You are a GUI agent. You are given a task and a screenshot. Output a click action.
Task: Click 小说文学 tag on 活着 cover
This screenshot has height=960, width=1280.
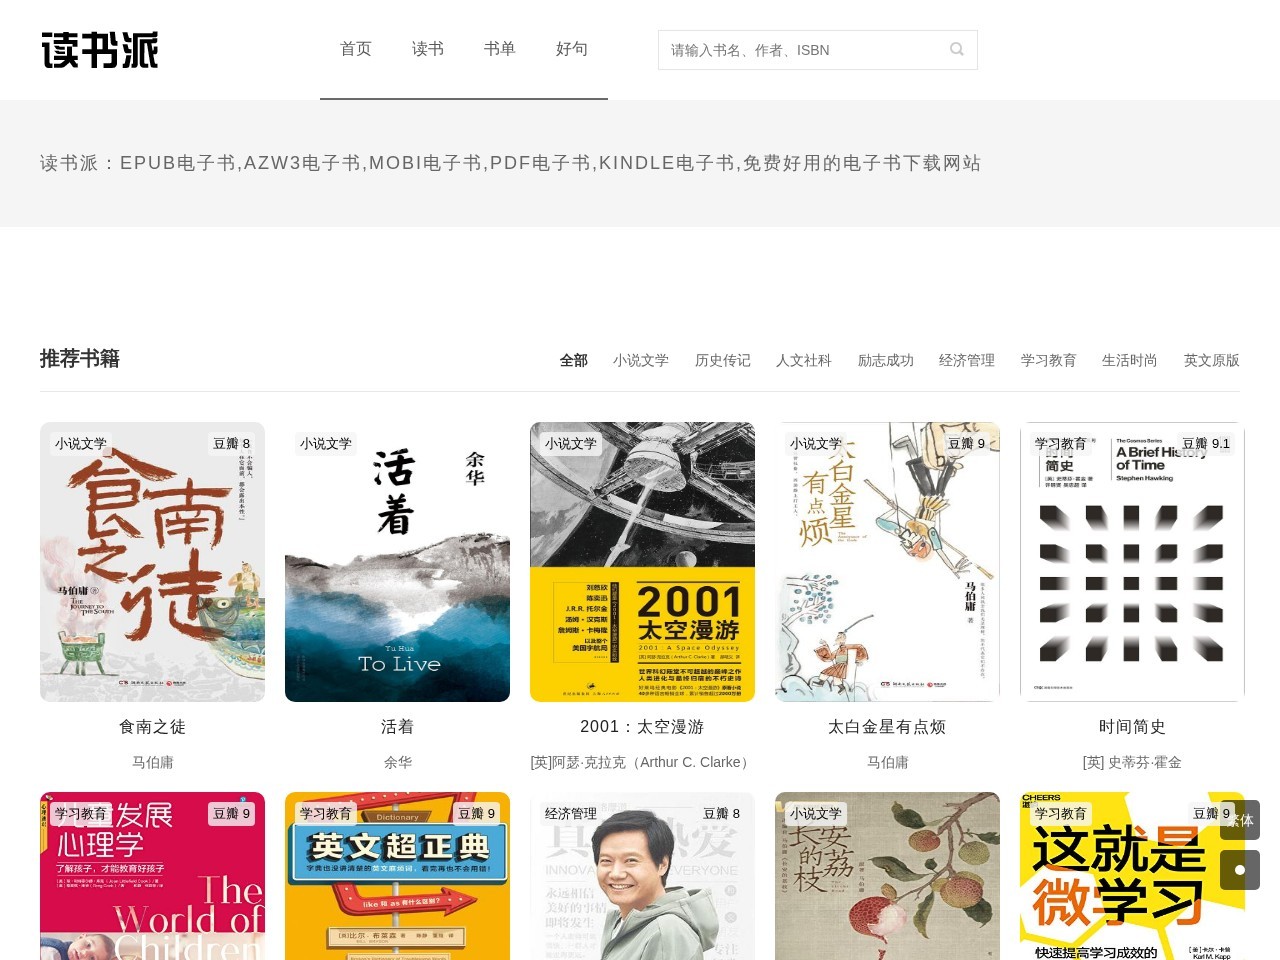326,444
